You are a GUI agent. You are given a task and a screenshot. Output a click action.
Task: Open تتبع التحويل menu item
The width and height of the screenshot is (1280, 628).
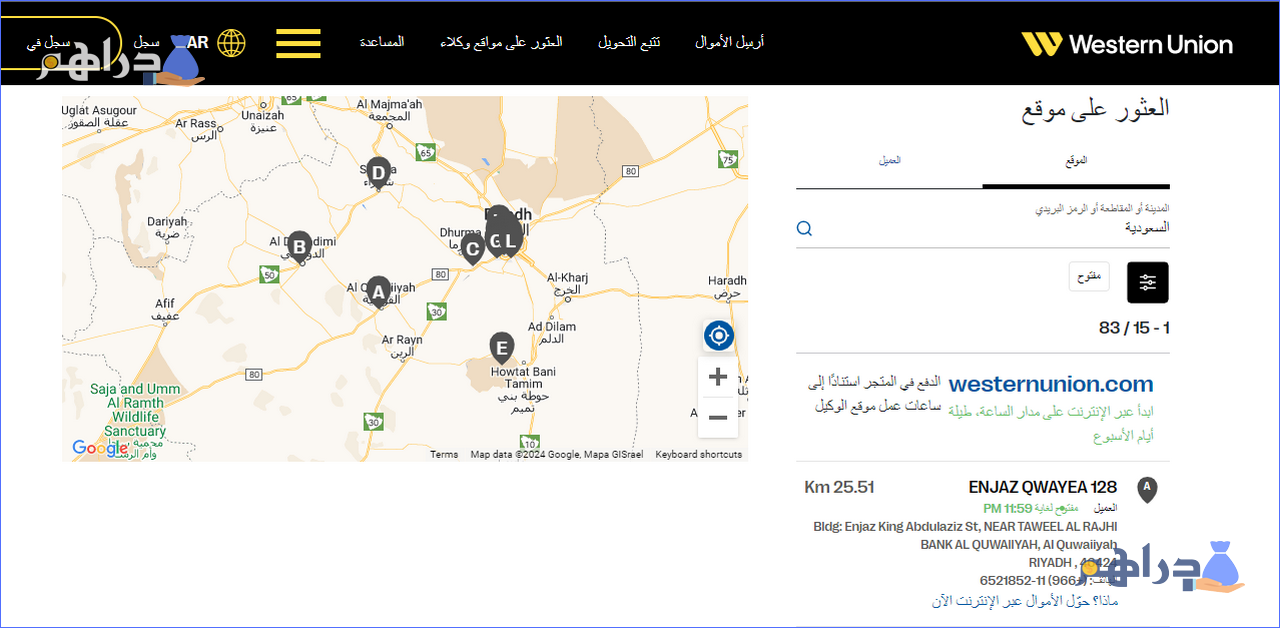[629, 42]
